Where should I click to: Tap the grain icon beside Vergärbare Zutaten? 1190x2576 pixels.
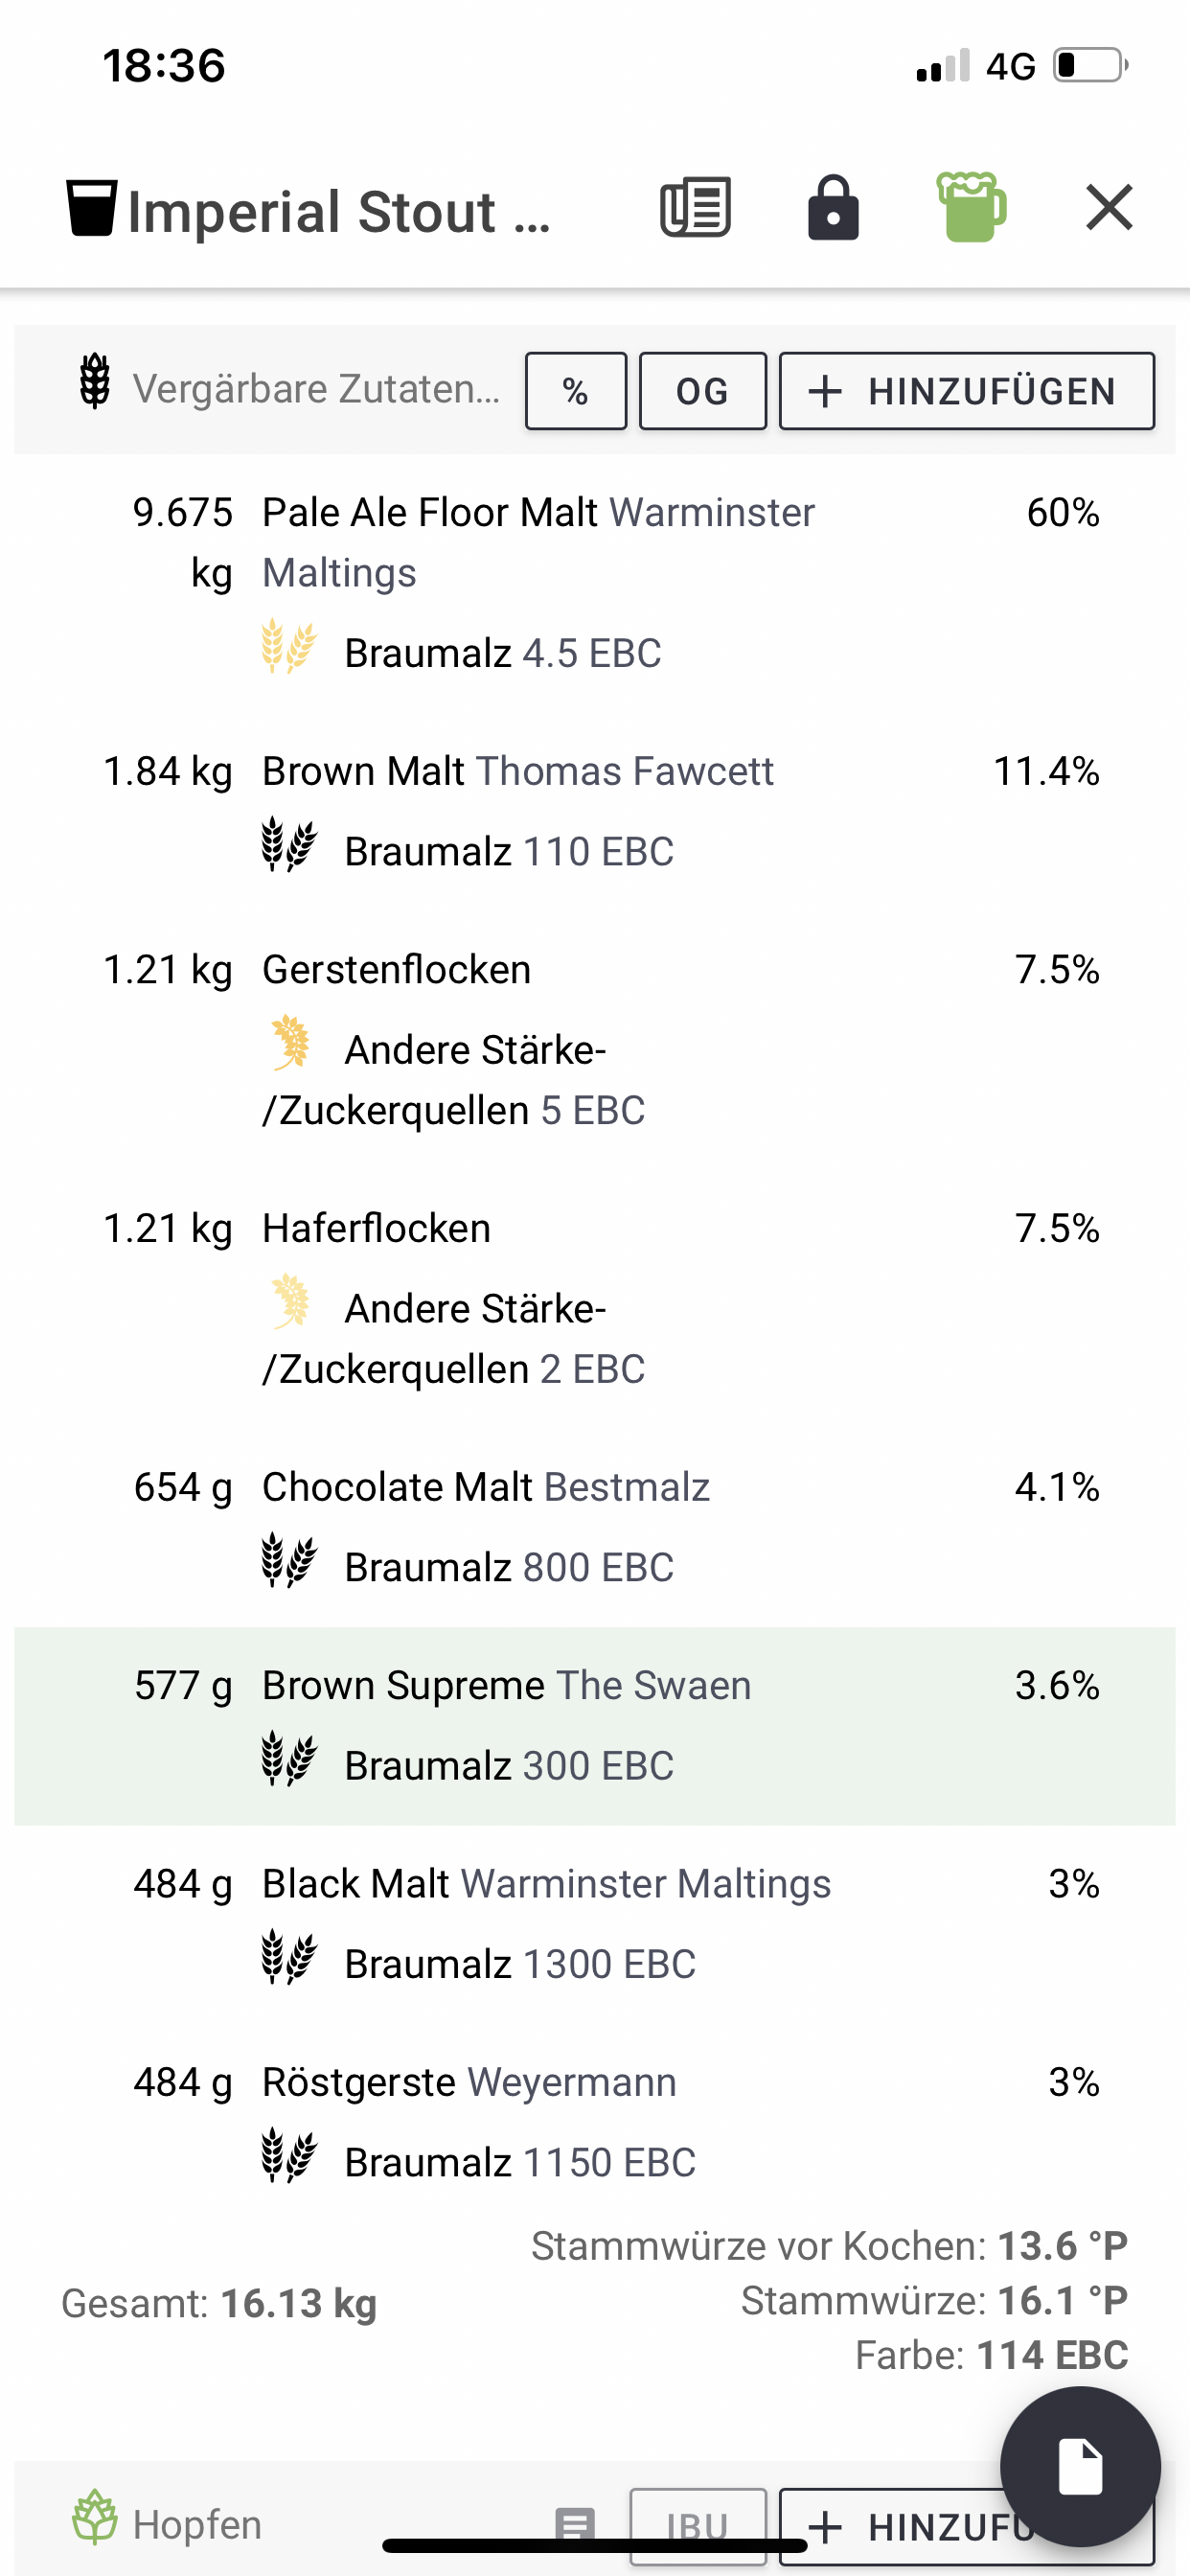(x=95, y=382)
